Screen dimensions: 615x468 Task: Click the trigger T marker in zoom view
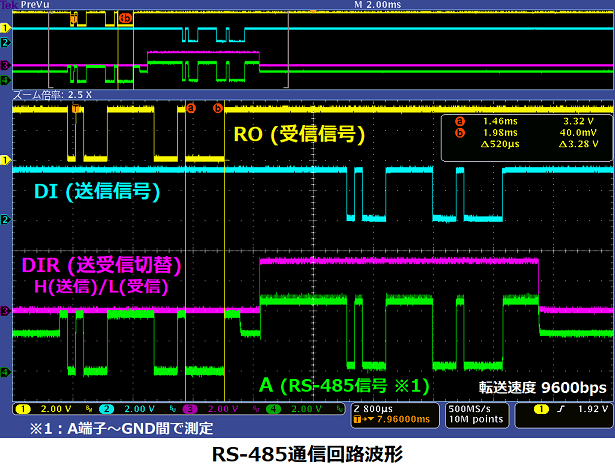76,109
